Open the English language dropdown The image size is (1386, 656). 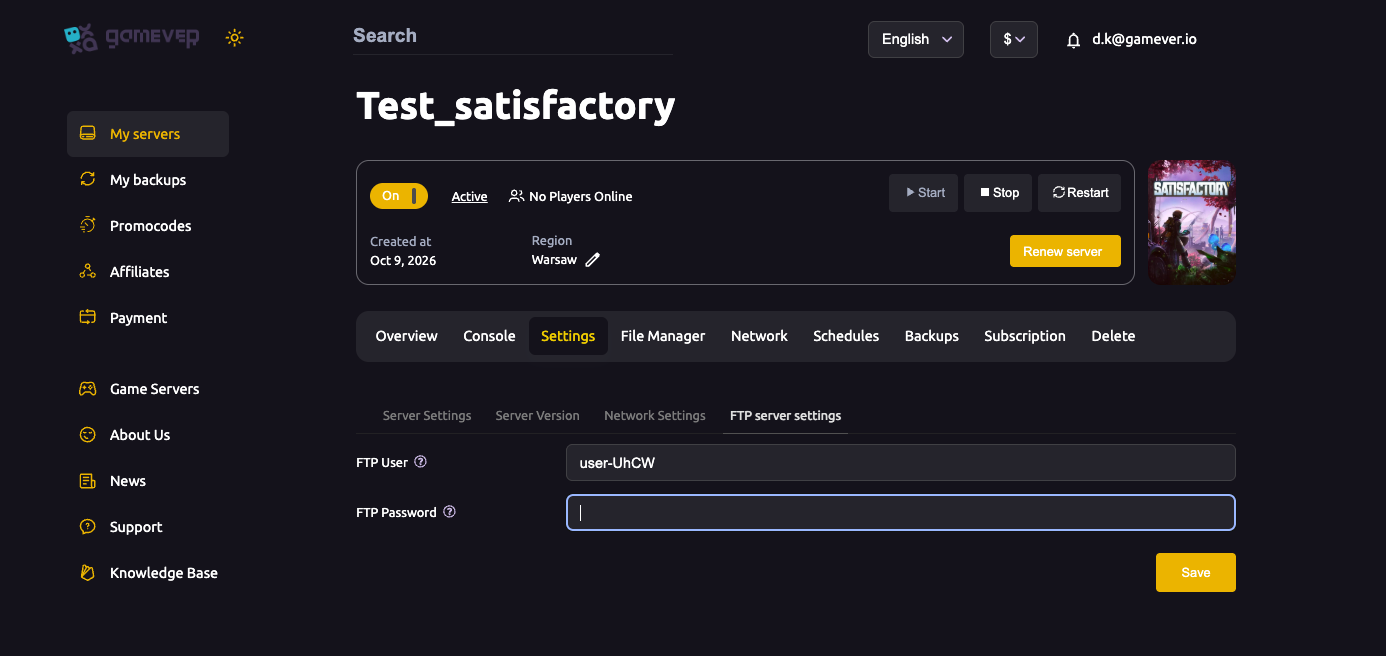916,39
